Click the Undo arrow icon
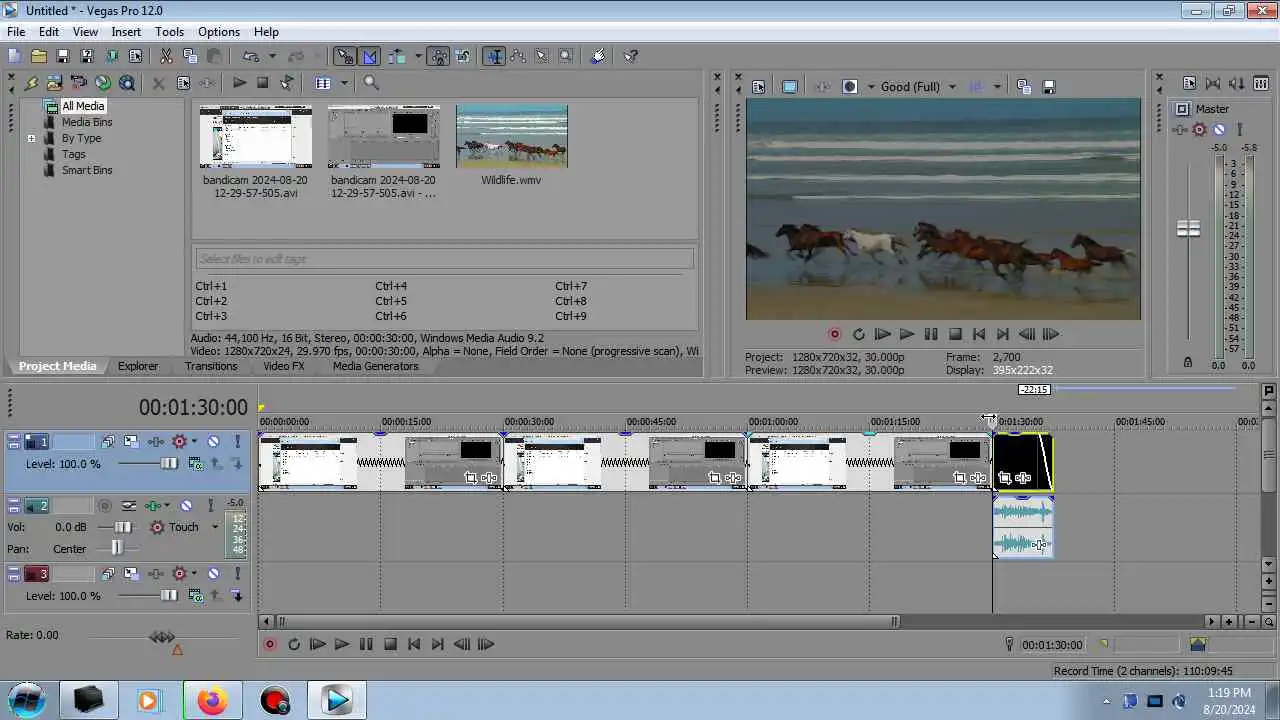The image size is (1280, 720). tap(250, 56)
